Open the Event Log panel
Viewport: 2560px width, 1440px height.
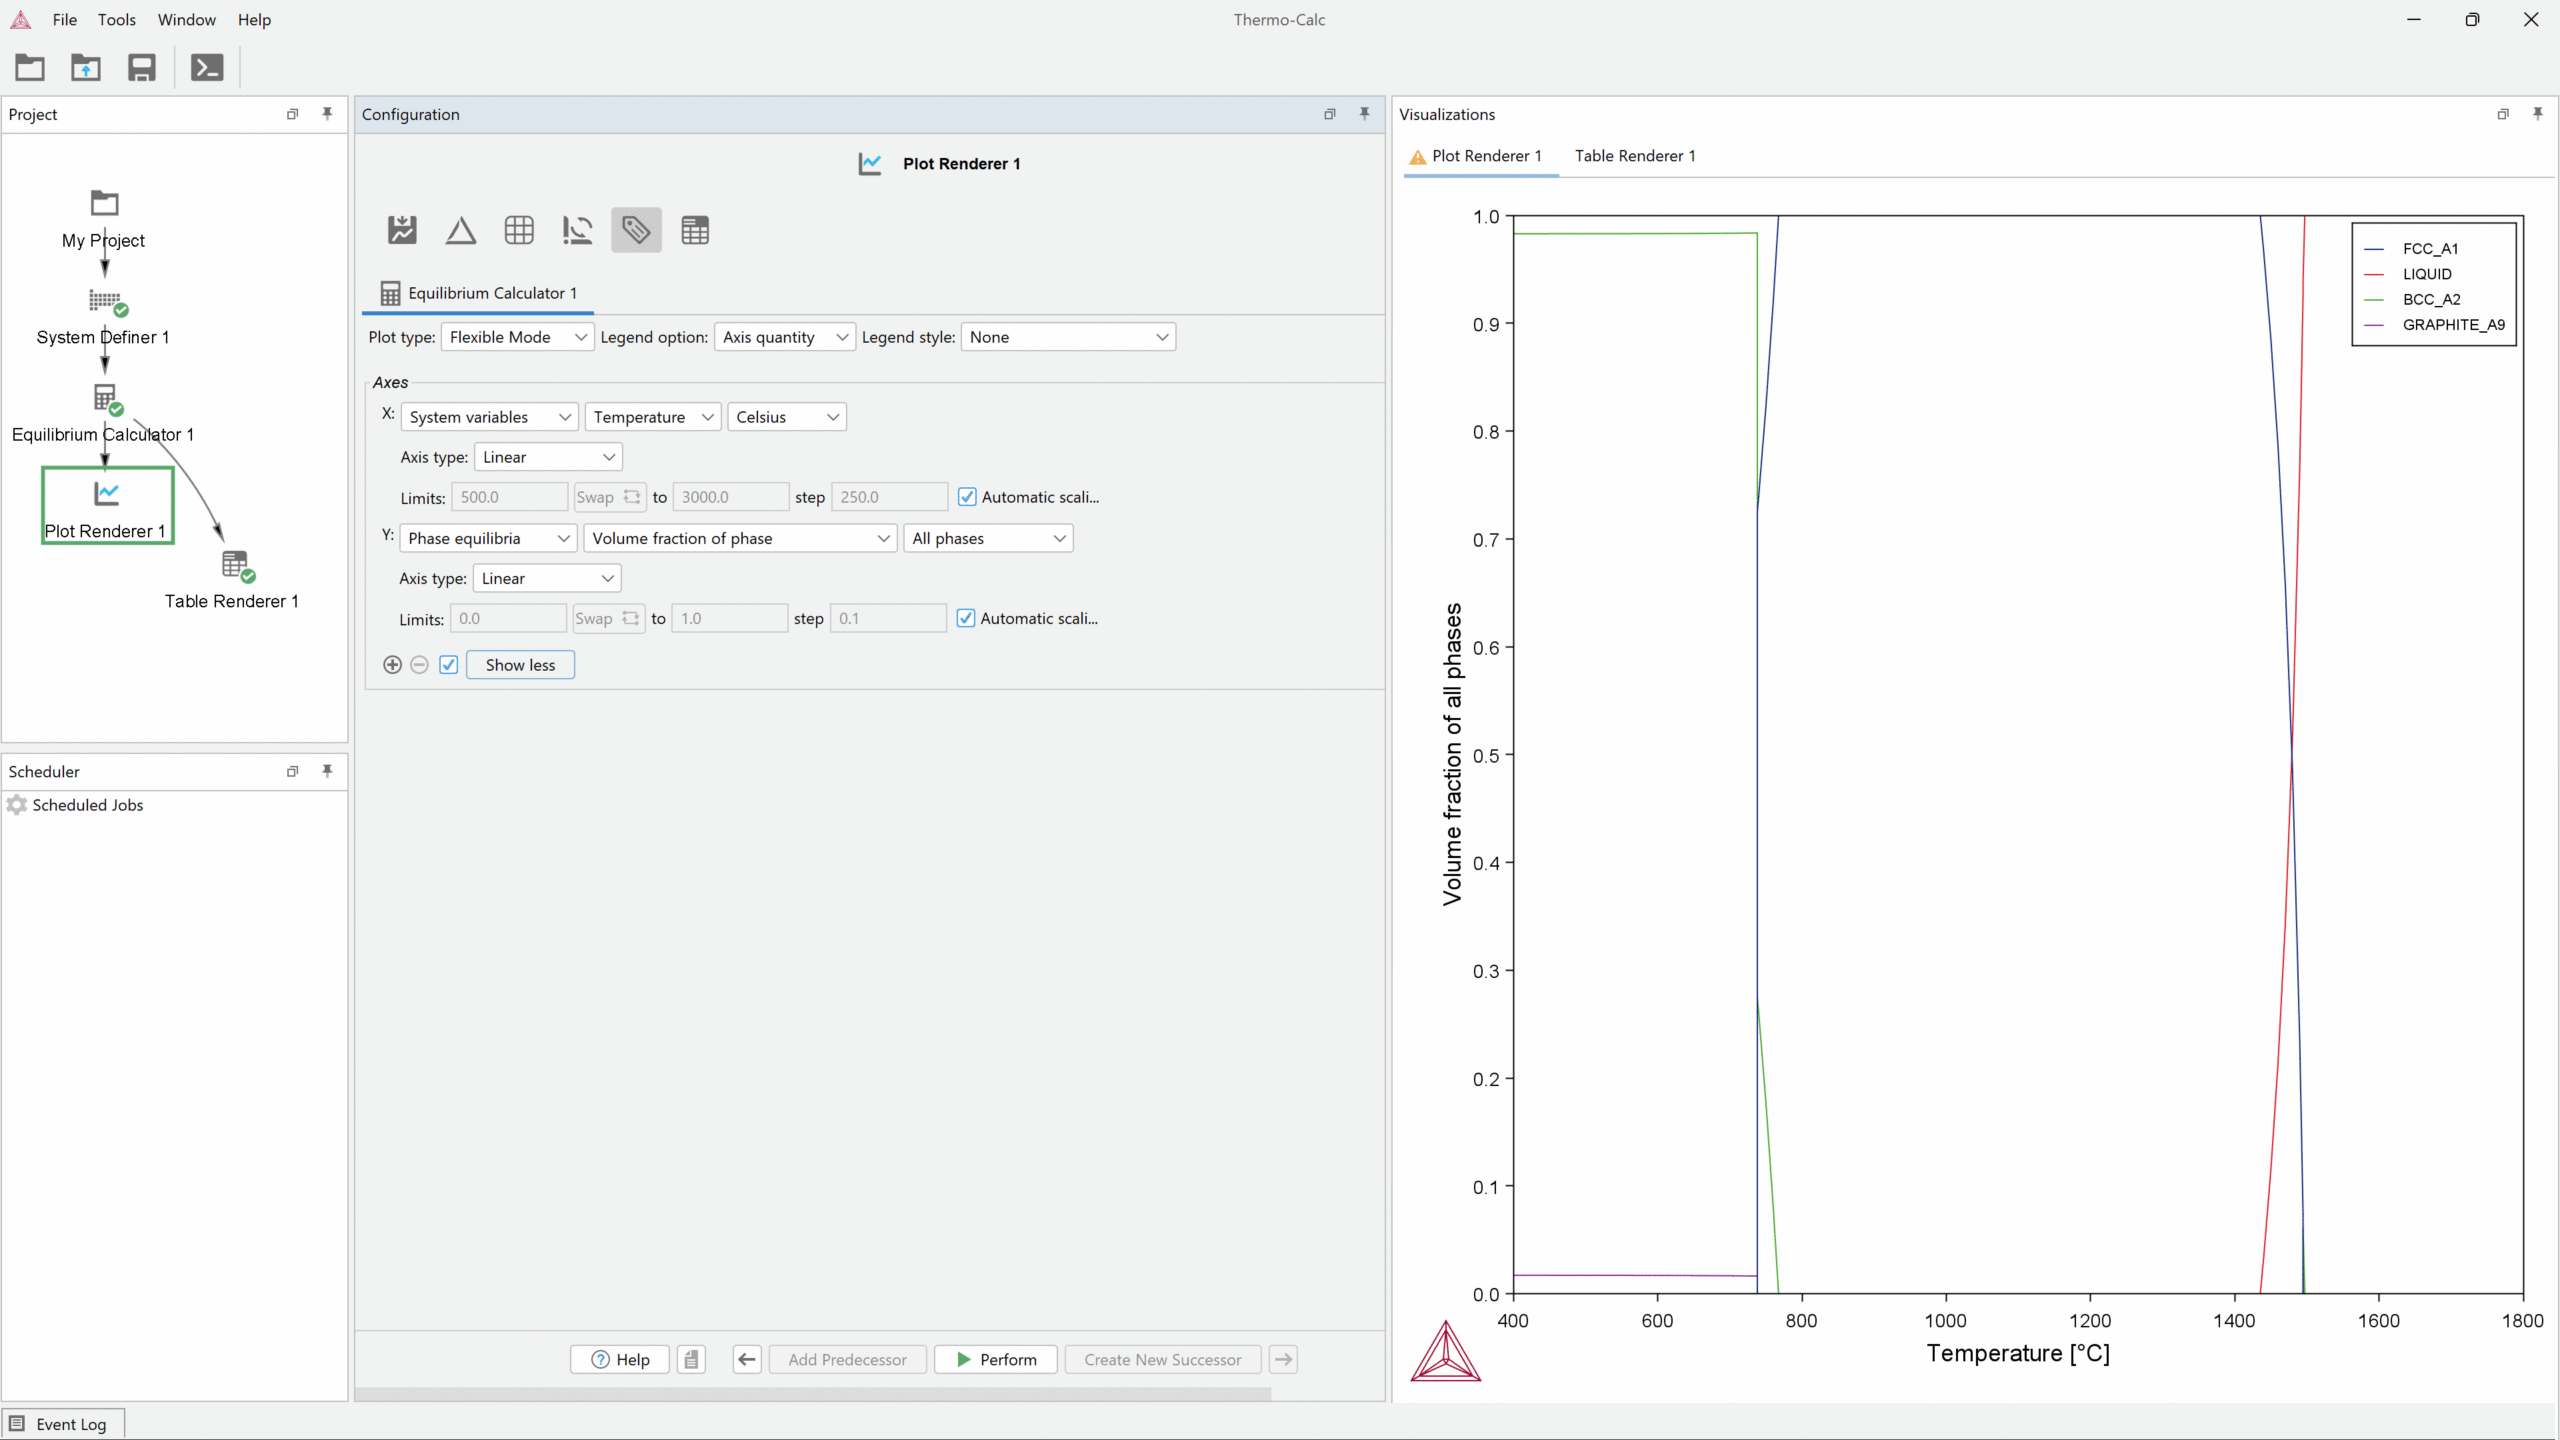pyautogui.click(x=64, y=1424)
